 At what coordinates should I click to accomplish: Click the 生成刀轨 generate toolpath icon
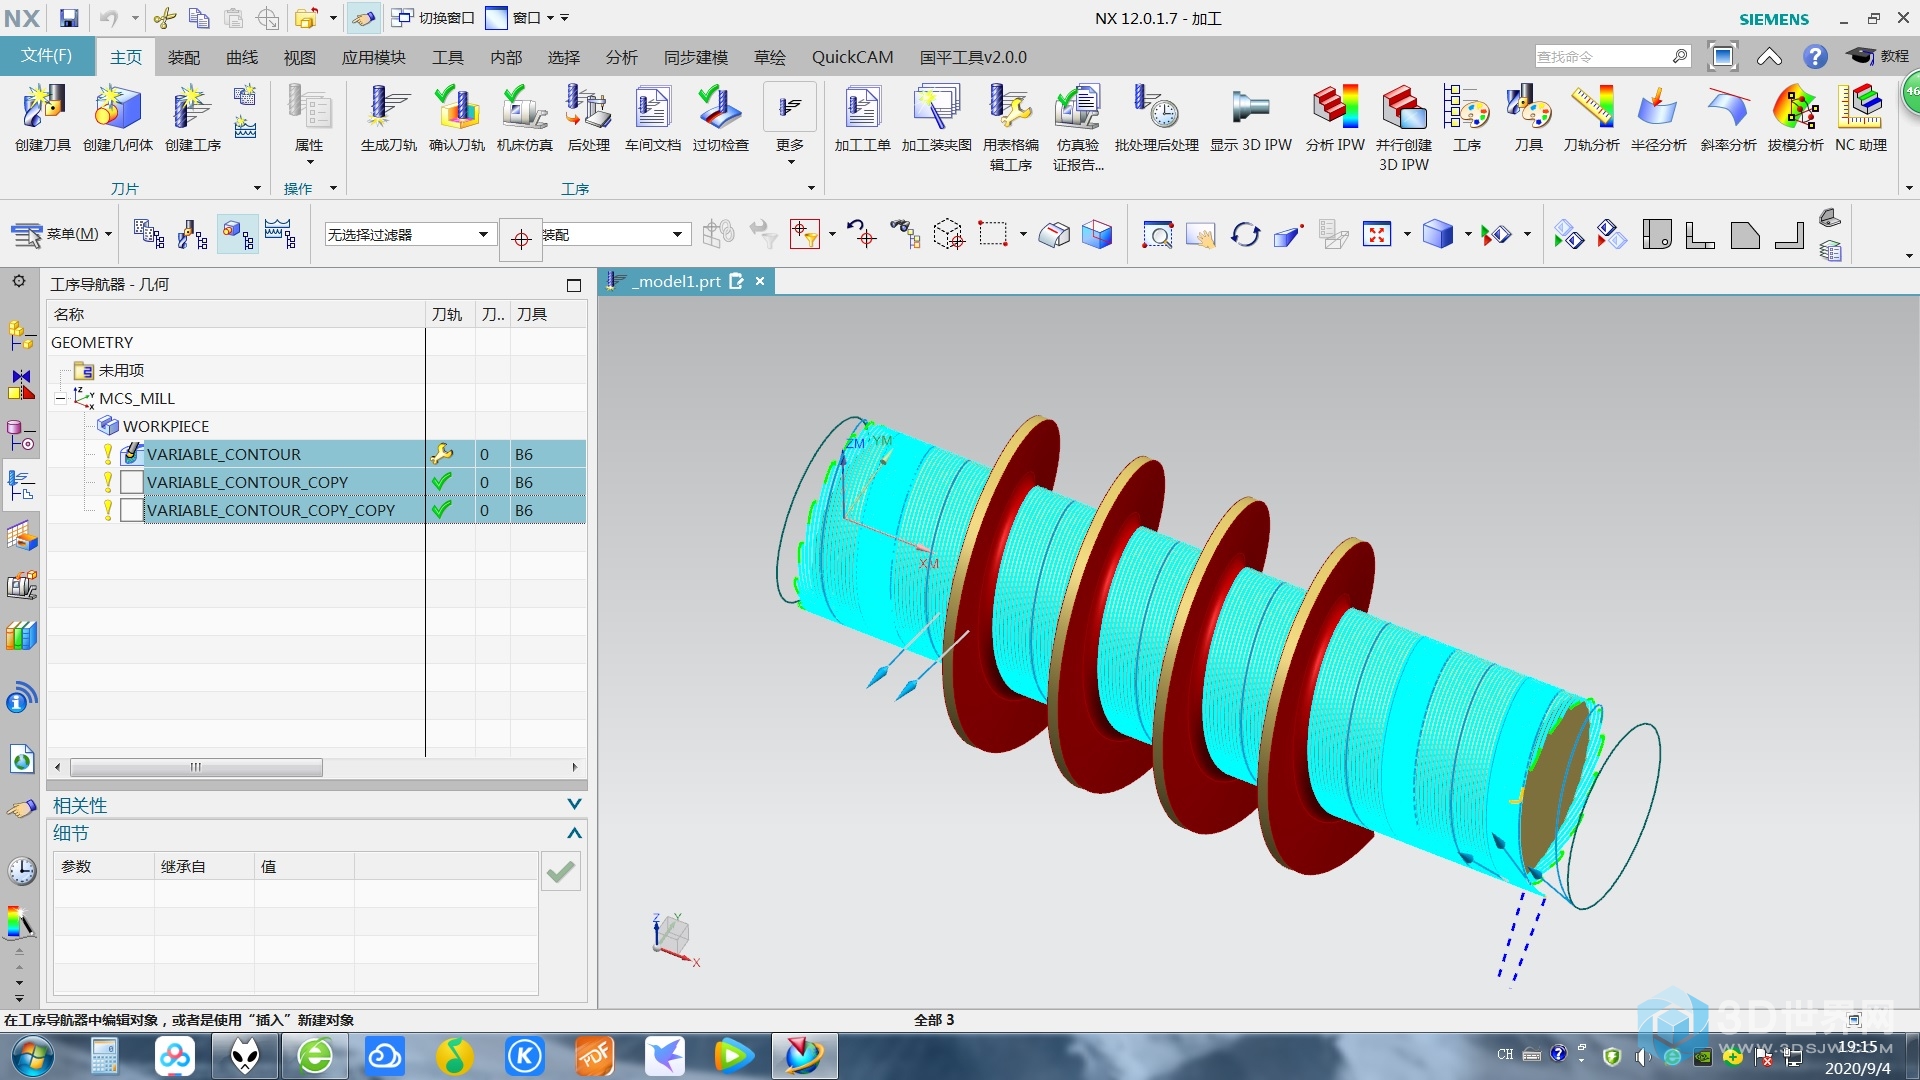389,108
